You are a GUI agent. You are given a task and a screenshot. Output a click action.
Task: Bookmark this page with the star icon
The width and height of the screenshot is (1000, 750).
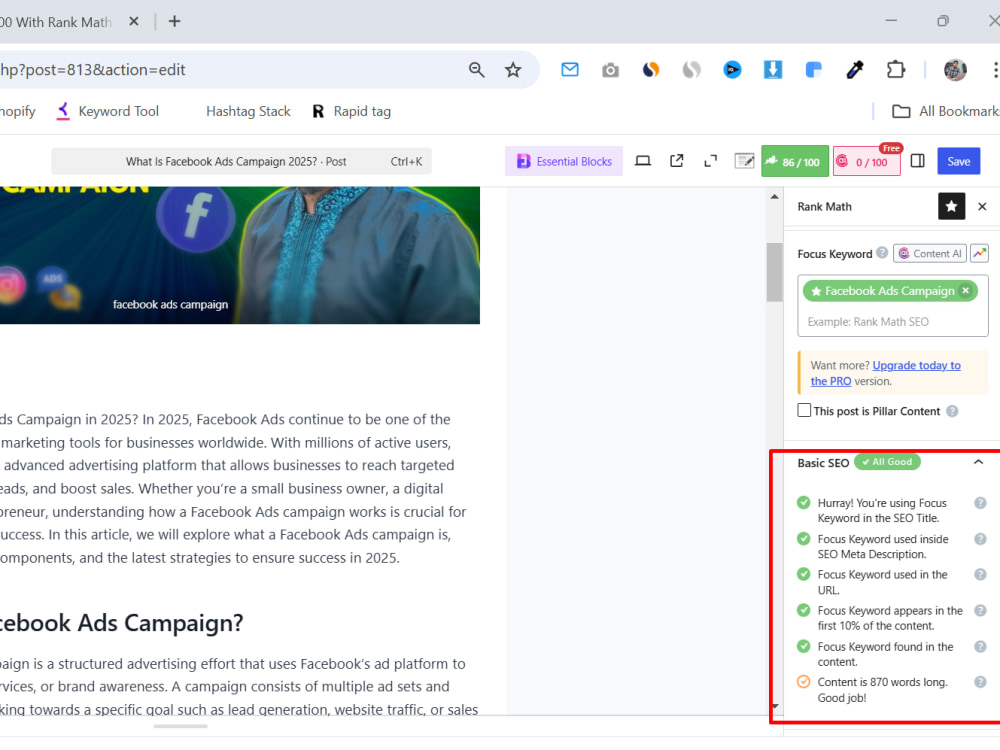pyautogui.click(x=513, y=70)
